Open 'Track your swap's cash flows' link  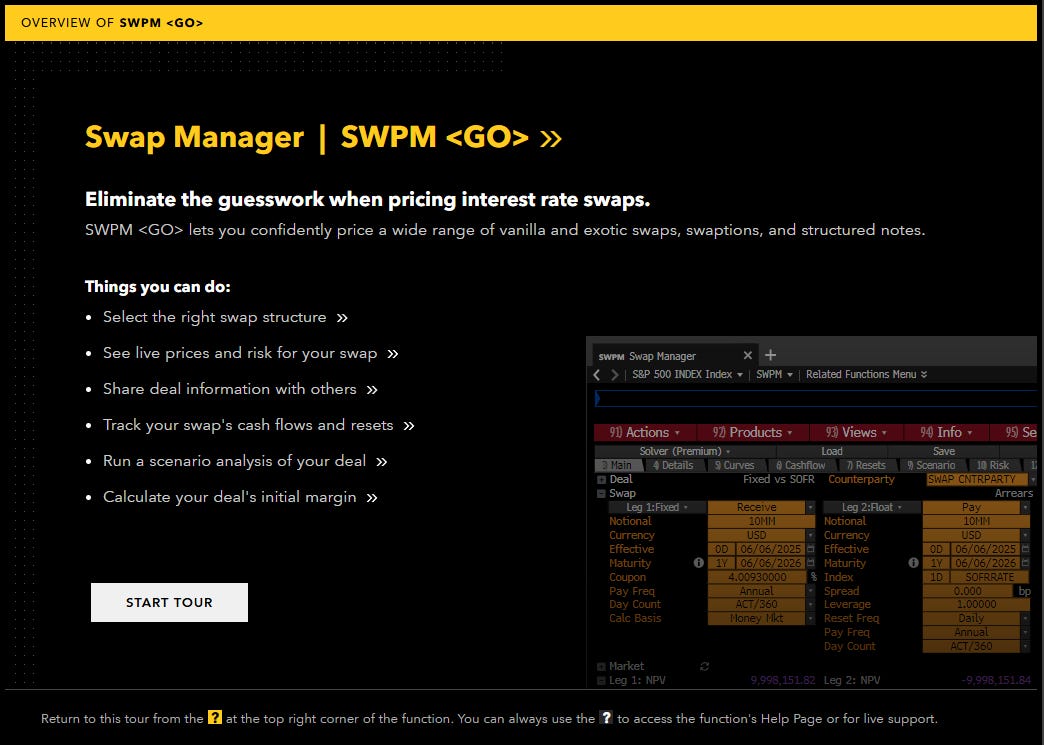click(x=258, y=425)
